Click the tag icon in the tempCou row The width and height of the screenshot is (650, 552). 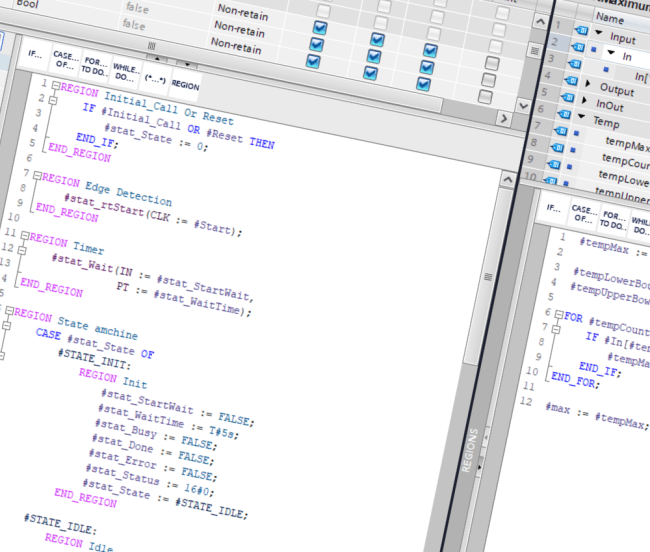(557, 147)
